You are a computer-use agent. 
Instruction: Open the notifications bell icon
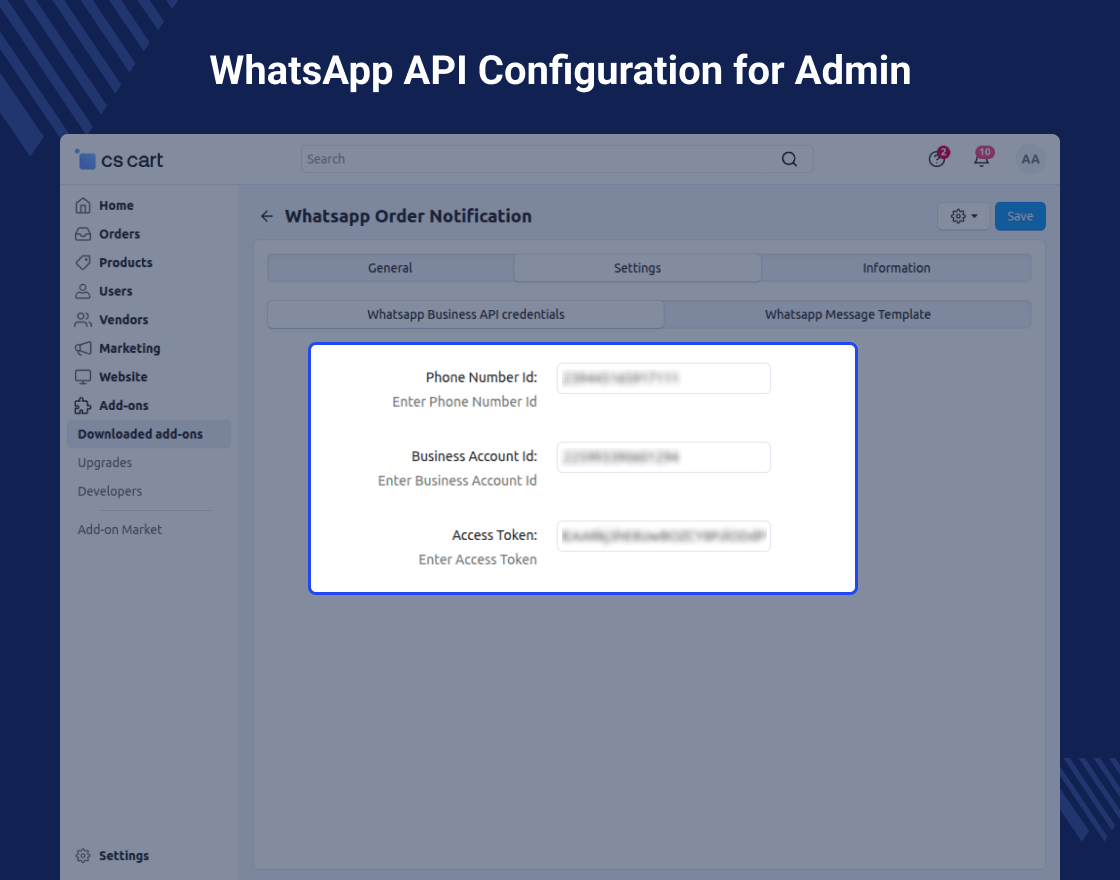[x=982, y=158]
